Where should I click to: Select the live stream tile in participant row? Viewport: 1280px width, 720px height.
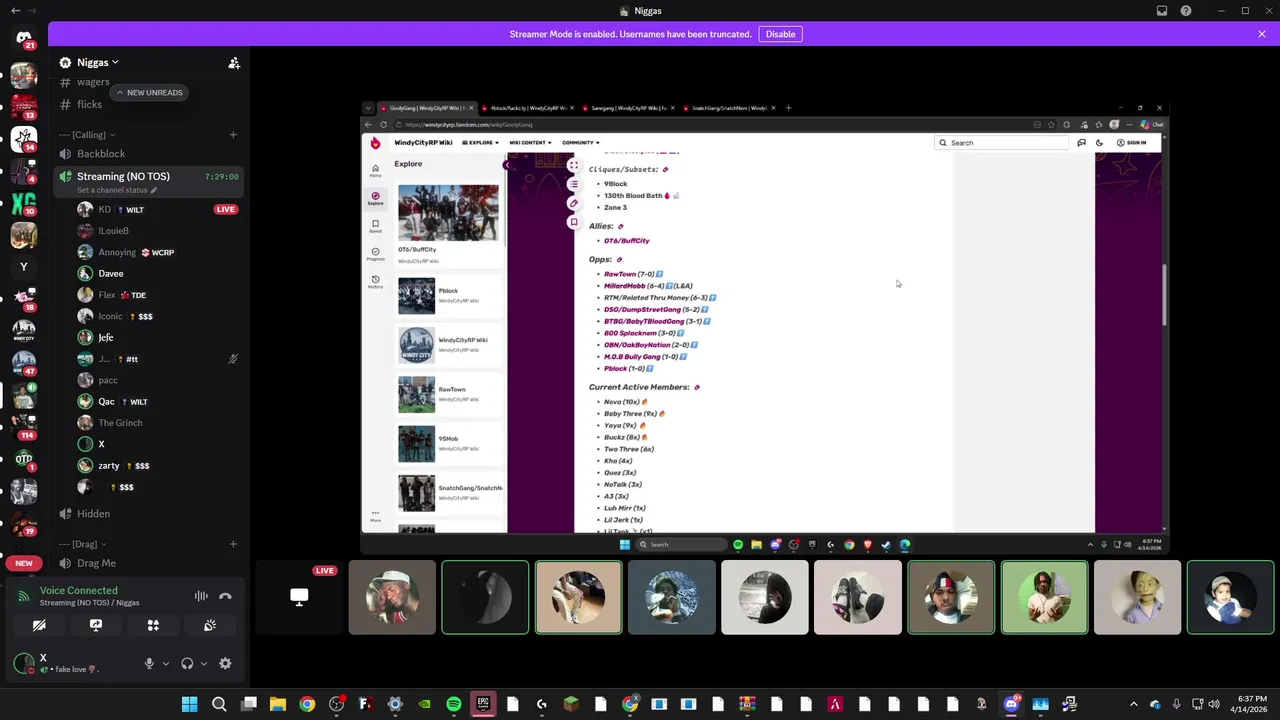tap(299, 597)
